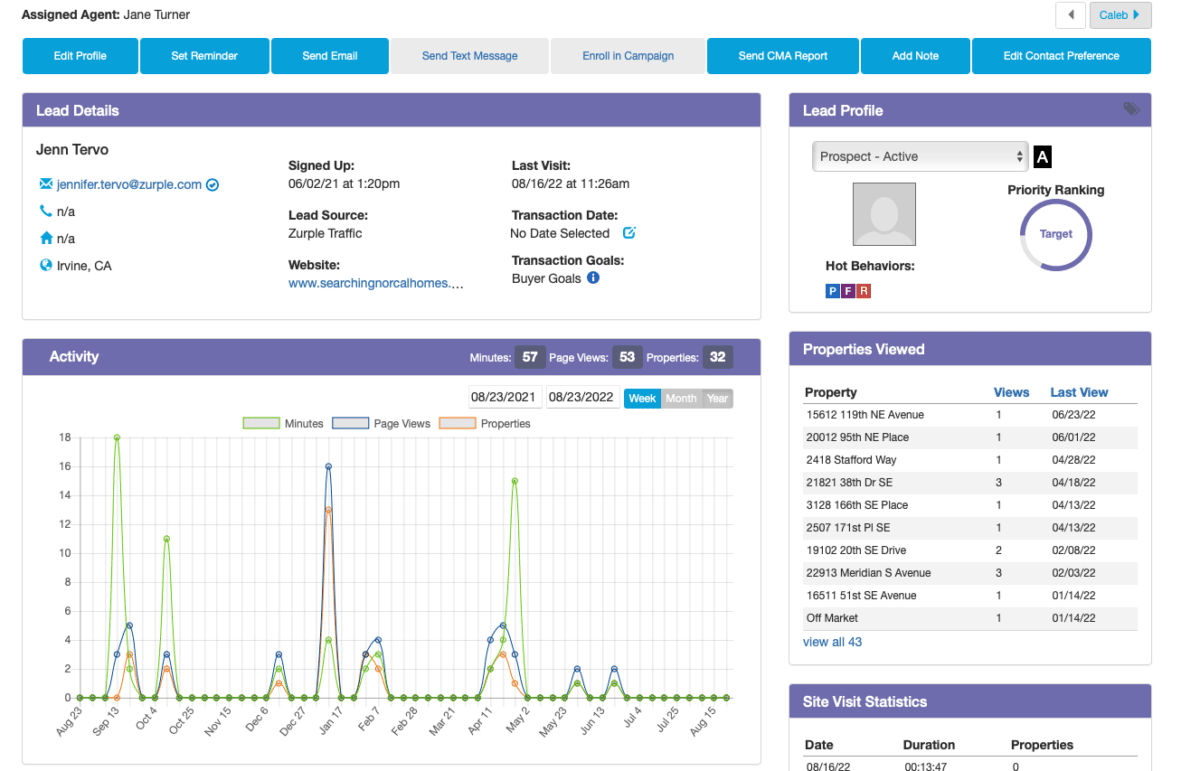Click the Zurple Traffic lead source value
Viewport: 1200px width, 771px height.
325,233
